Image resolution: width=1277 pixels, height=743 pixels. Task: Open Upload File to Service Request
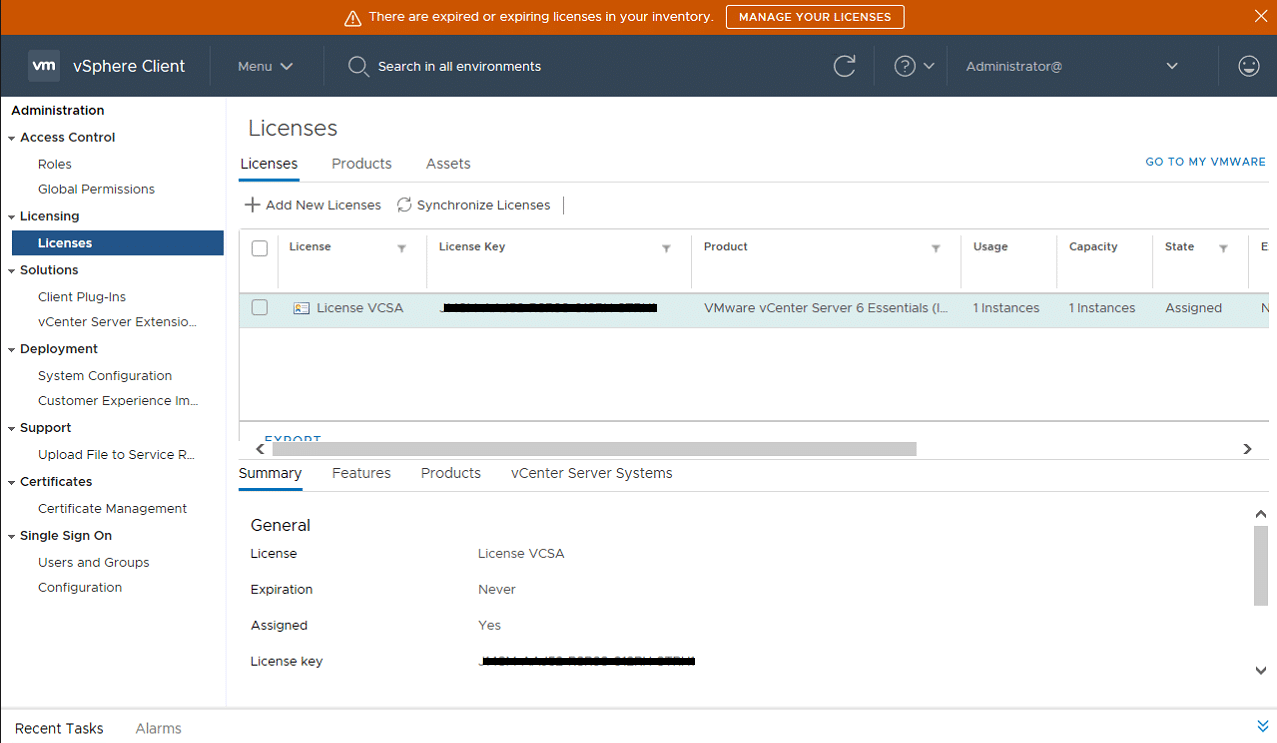pyautogui.click(x=116, y=455)
